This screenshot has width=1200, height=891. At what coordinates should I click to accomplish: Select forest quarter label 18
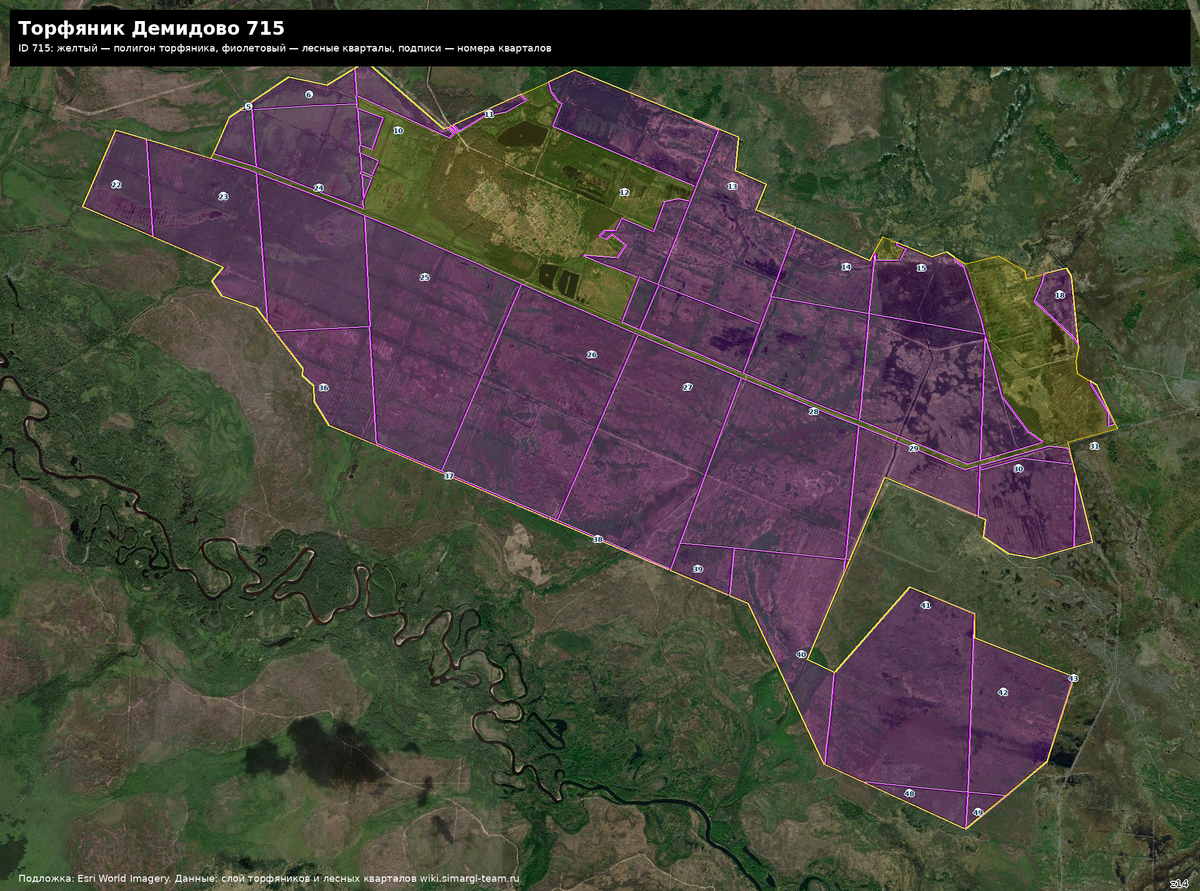[1059, 296]
